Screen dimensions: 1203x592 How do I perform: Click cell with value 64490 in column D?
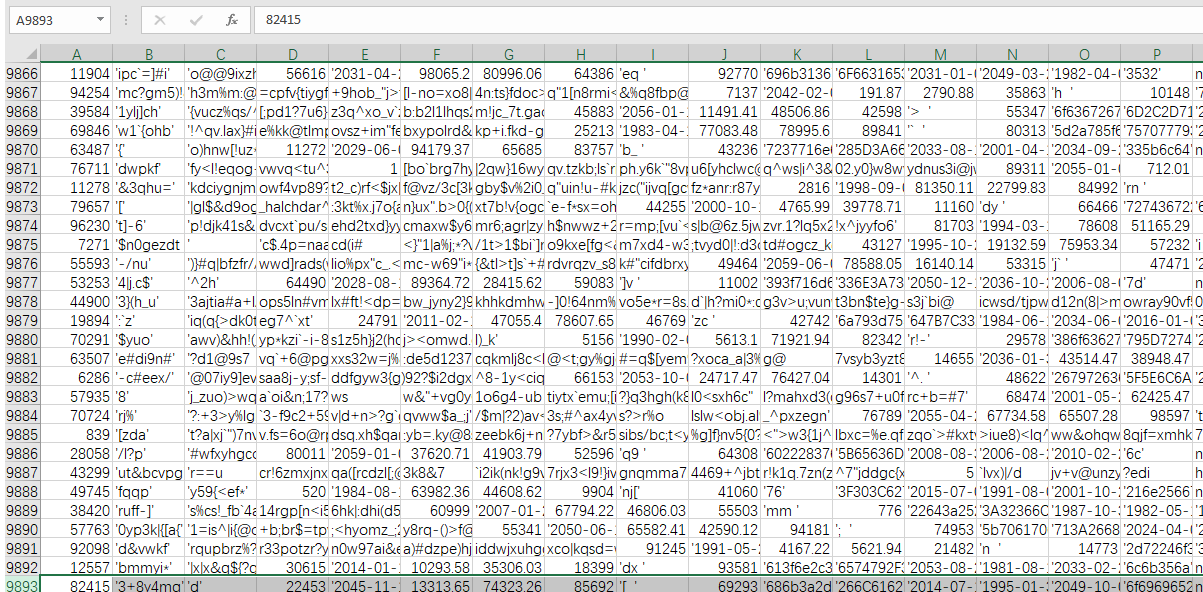(x=292, y=281)
